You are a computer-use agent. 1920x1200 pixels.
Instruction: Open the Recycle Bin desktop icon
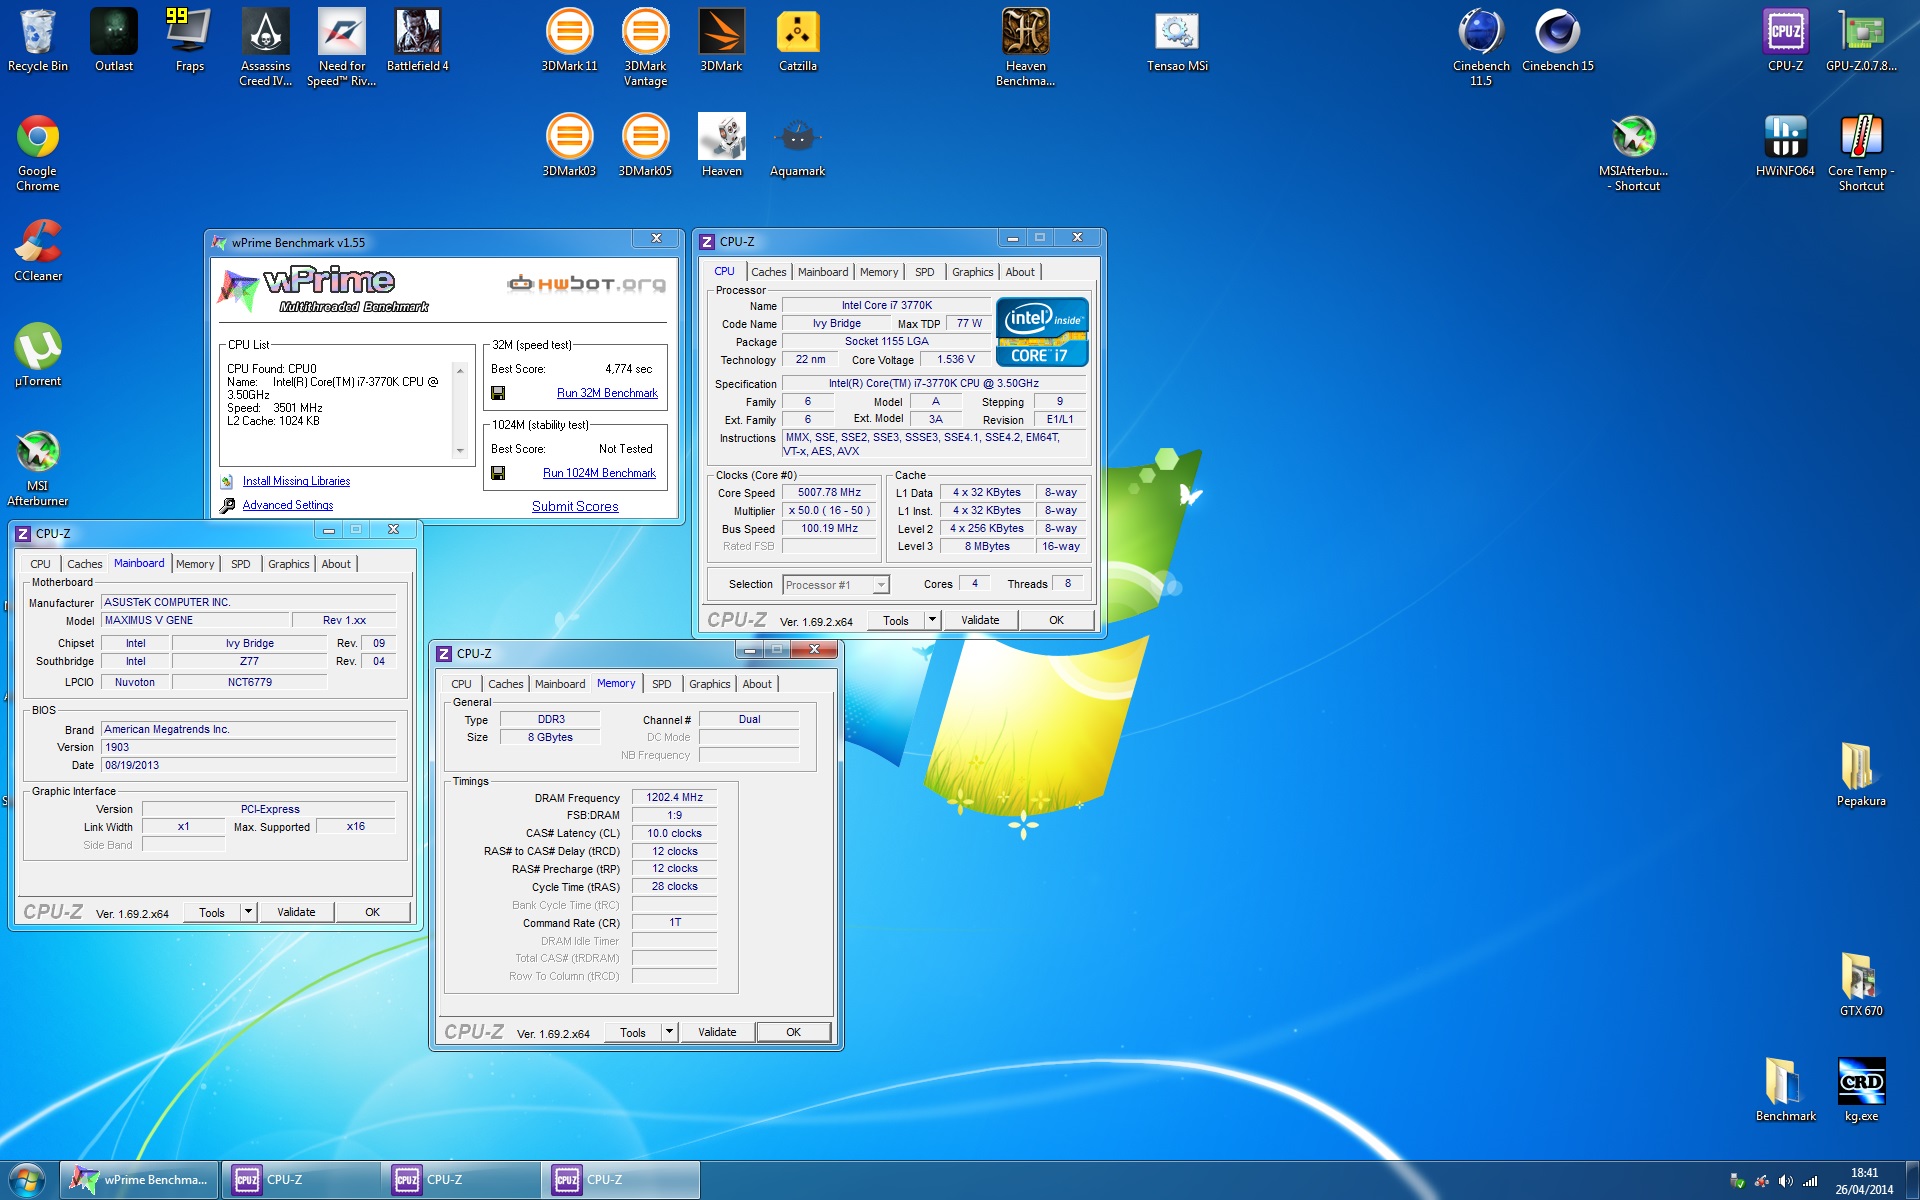coord(38,42)
